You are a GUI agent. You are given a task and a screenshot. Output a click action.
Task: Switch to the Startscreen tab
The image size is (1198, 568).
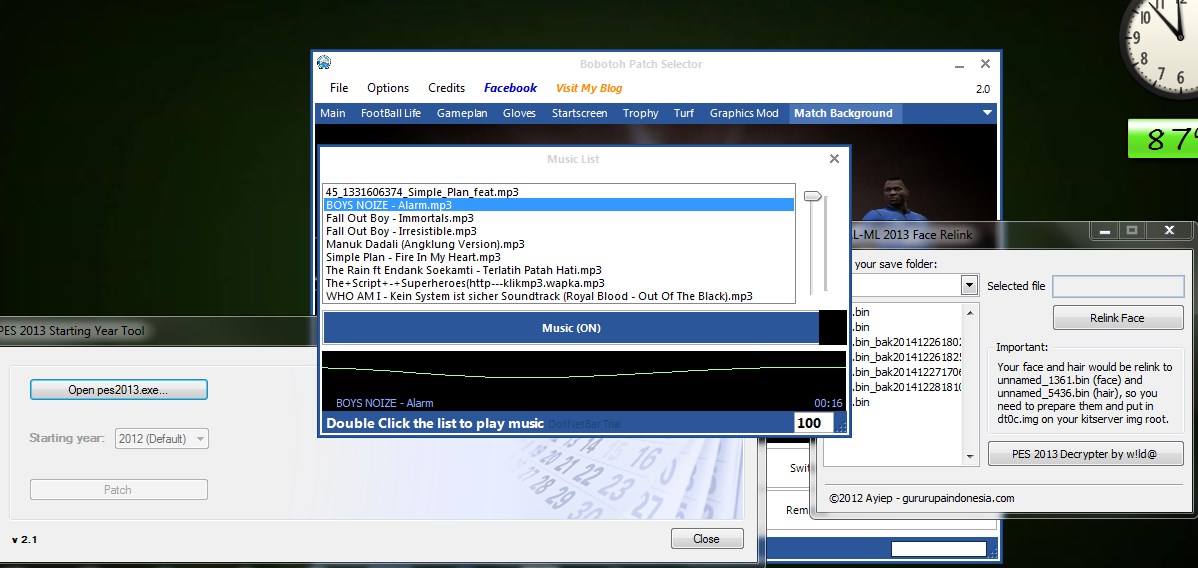(580, 113)
